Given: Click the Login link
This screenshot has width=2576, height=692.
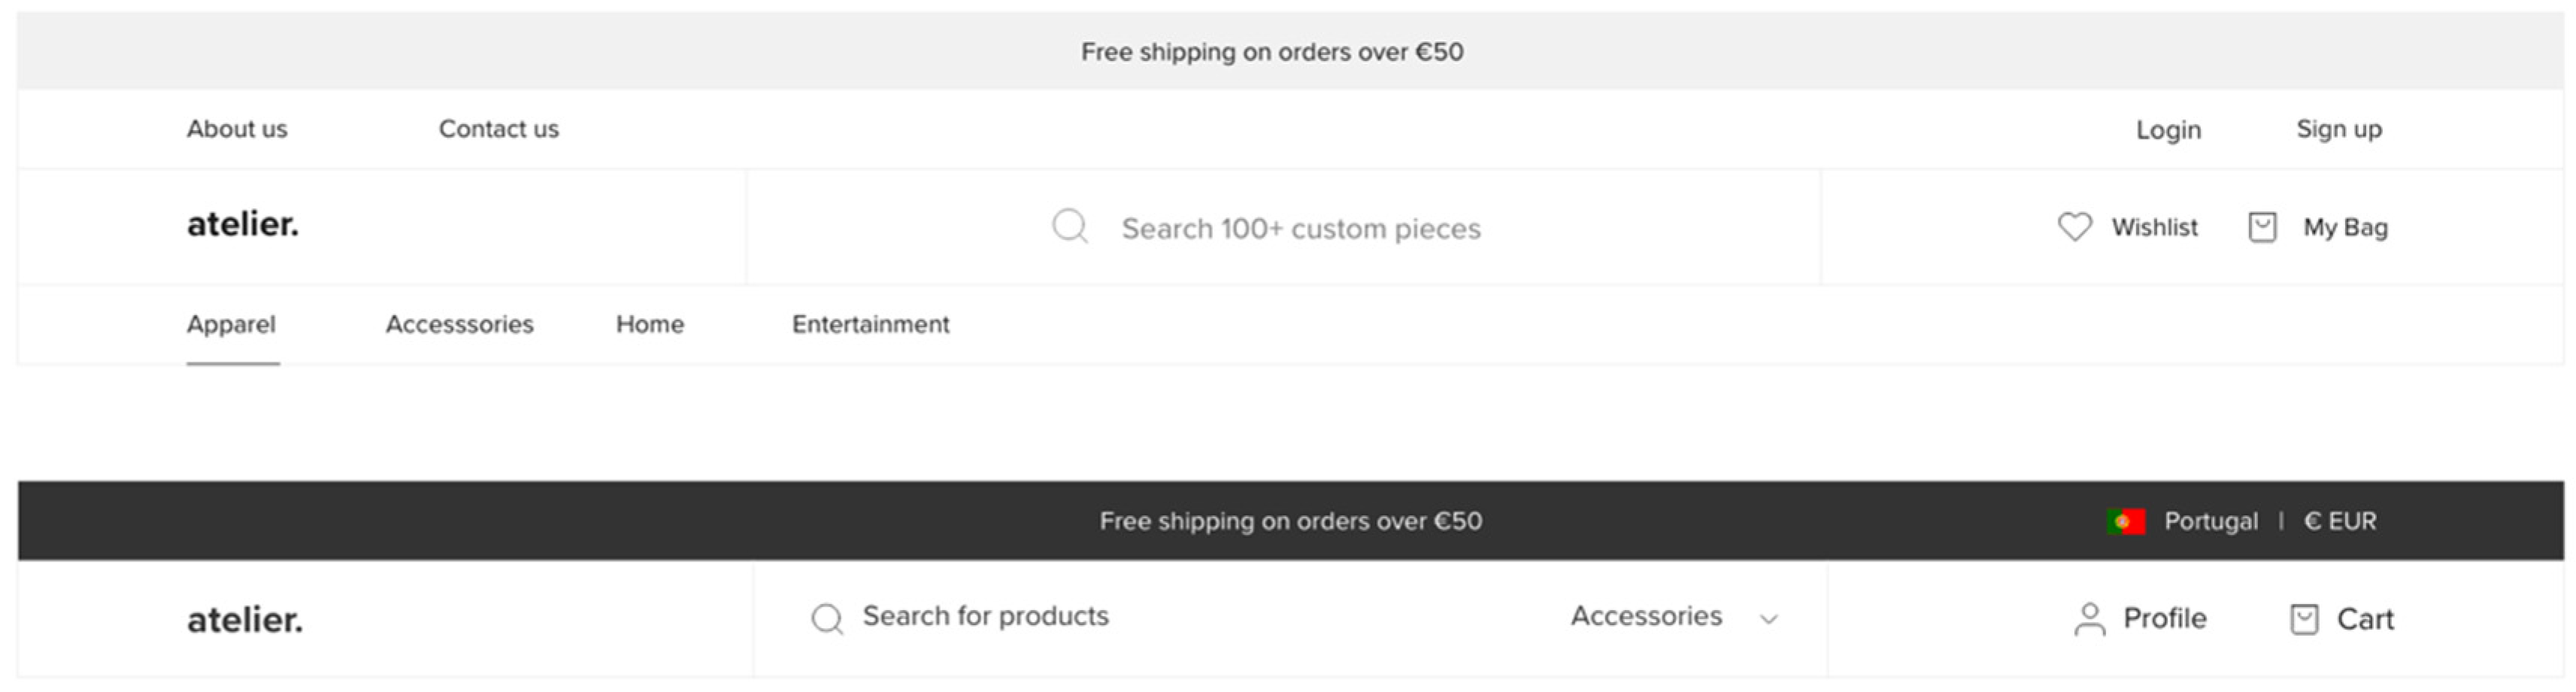Looking at the screenshot, I should (x=2168, y=130).
